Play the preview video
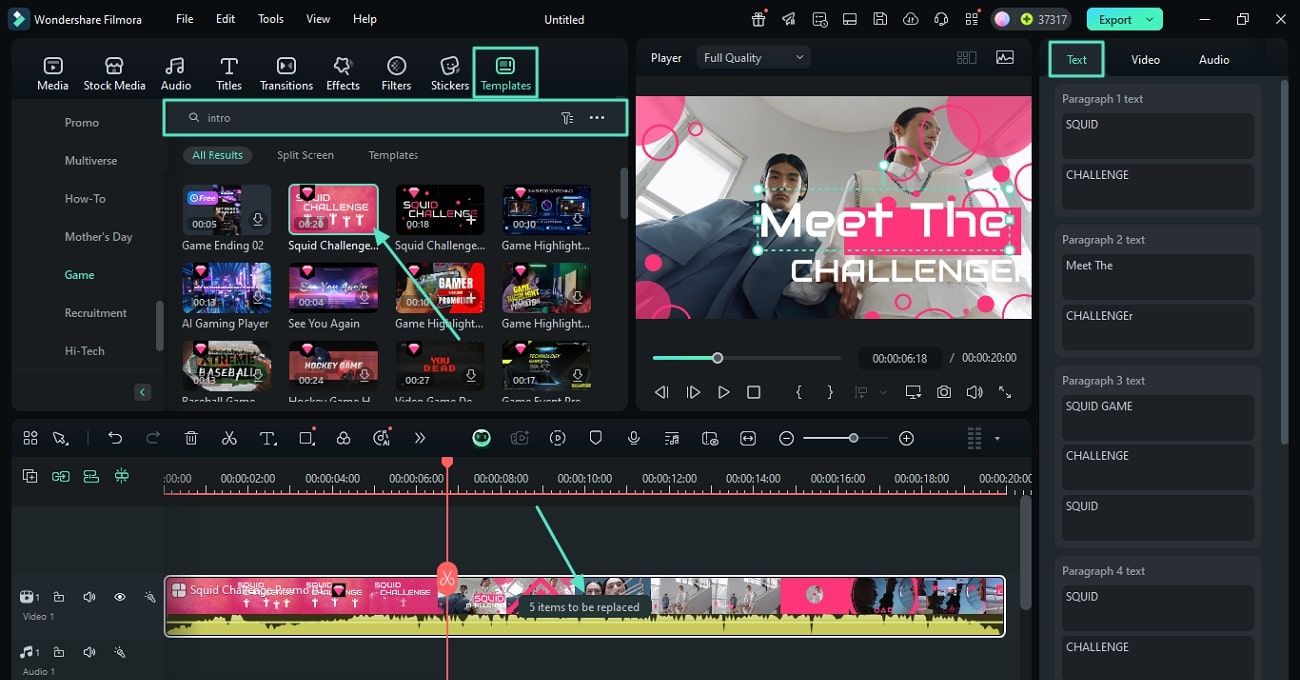1300x680 pixels. click(x=723, y=393)
